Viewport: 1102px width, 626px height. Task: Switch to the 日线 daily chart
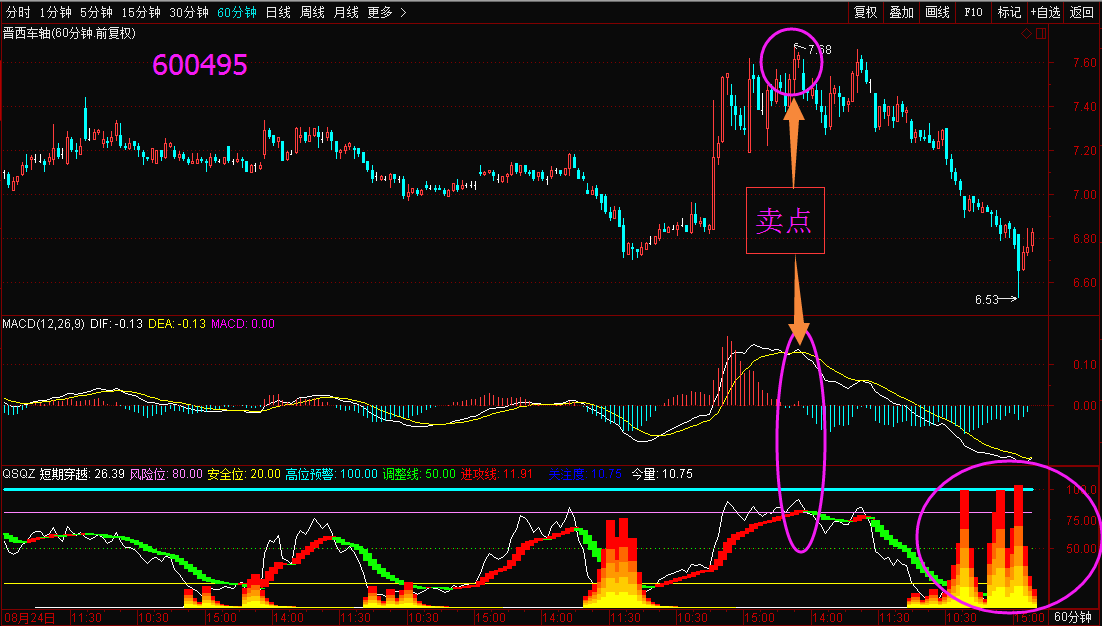(x=278, y=12)
